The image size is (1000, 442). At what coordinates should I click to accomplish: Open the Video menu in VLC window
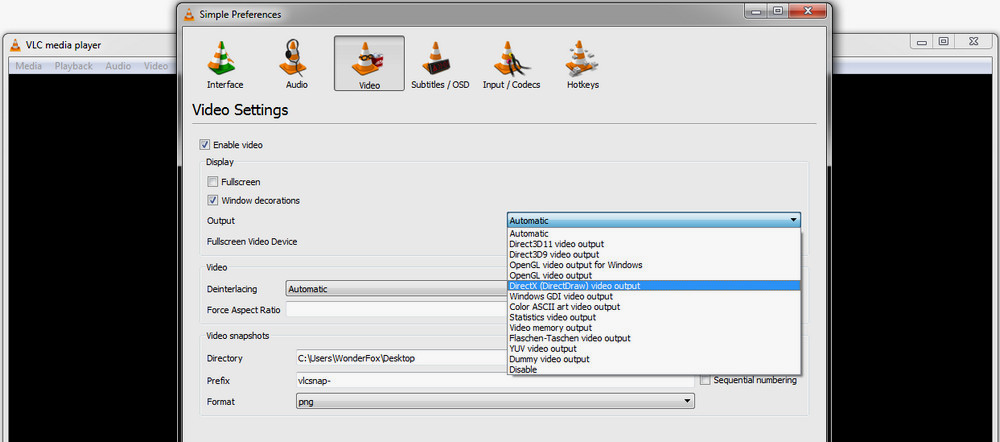(x=156, y=66)
